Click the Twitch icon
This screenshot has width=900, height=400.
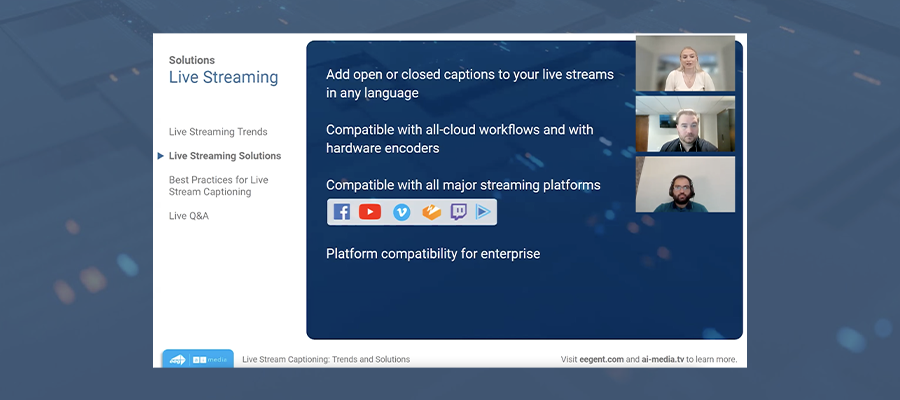pyautogui.click(x=459, y=212)
